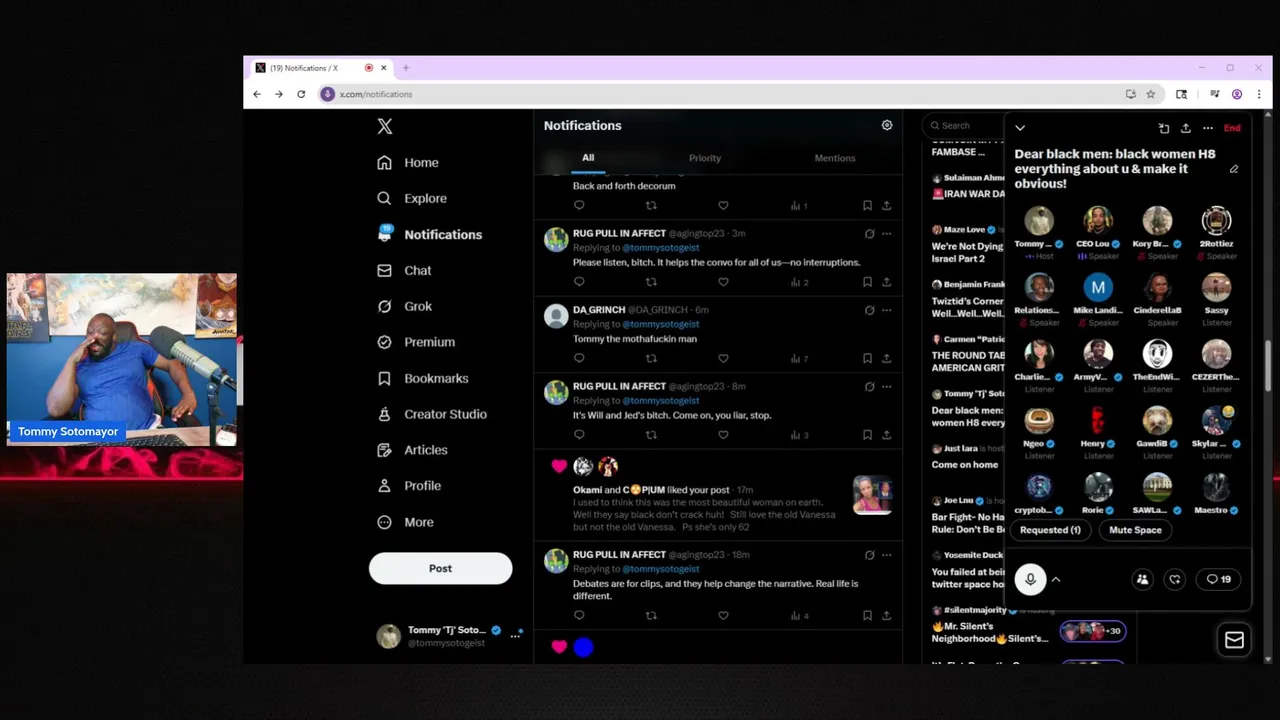Bookmark the 'Debates are for clips' reply
This screenshot has width=1280, height=720.
click(x=867, y=616)
